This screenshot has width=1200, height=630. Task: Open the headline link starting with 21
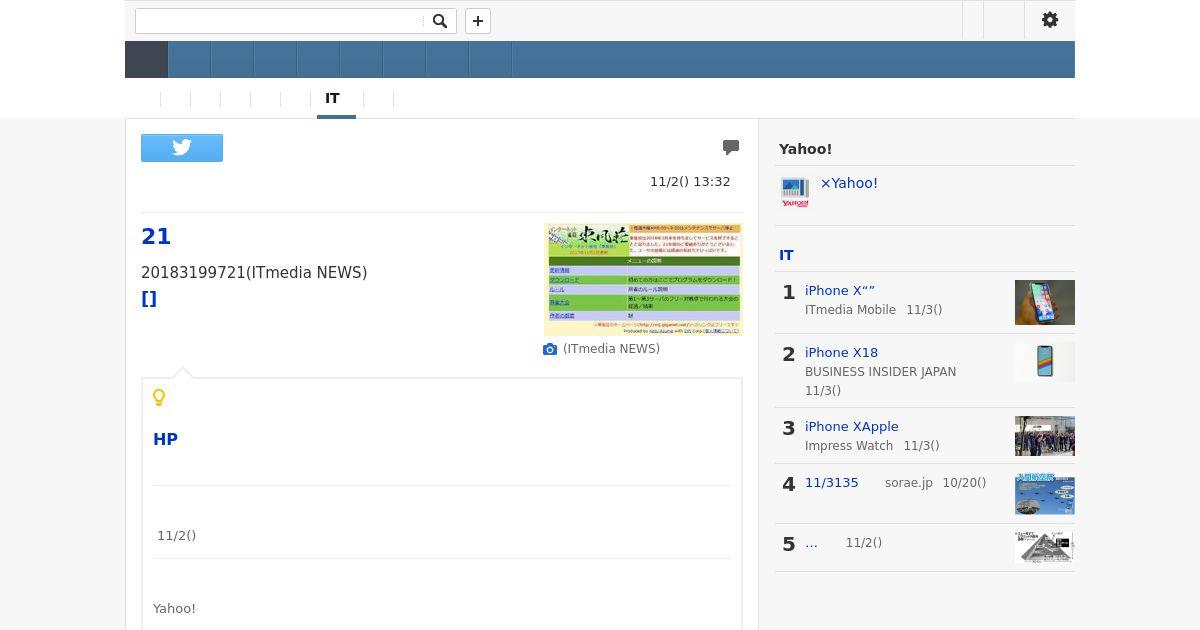point(156,236)
